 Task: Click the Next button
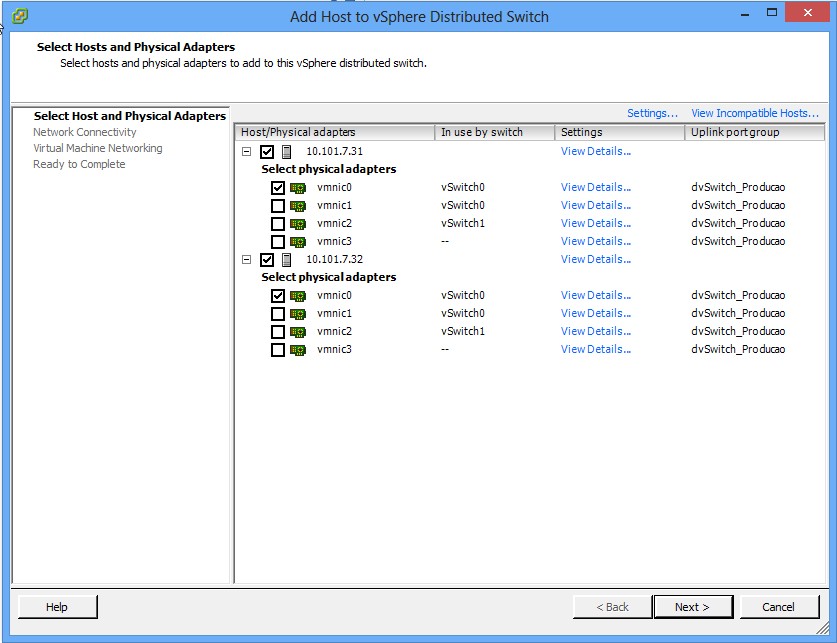coord(692,607)
